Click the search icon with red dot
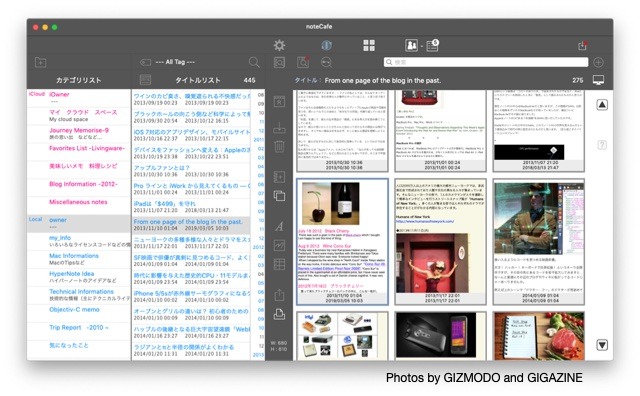640x396 pixels. coord(303,62)
